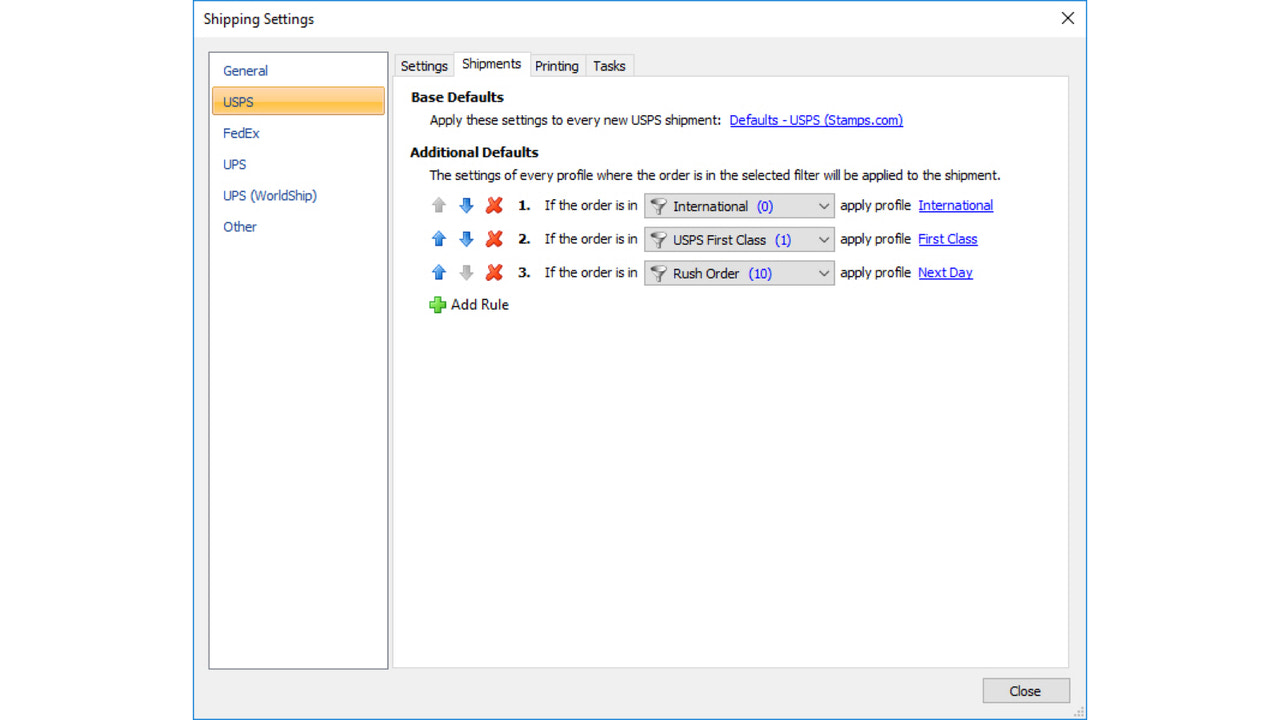Click the Close button
The height and width of the screenshot is (720, 1280).
(x=1025, y=690)
